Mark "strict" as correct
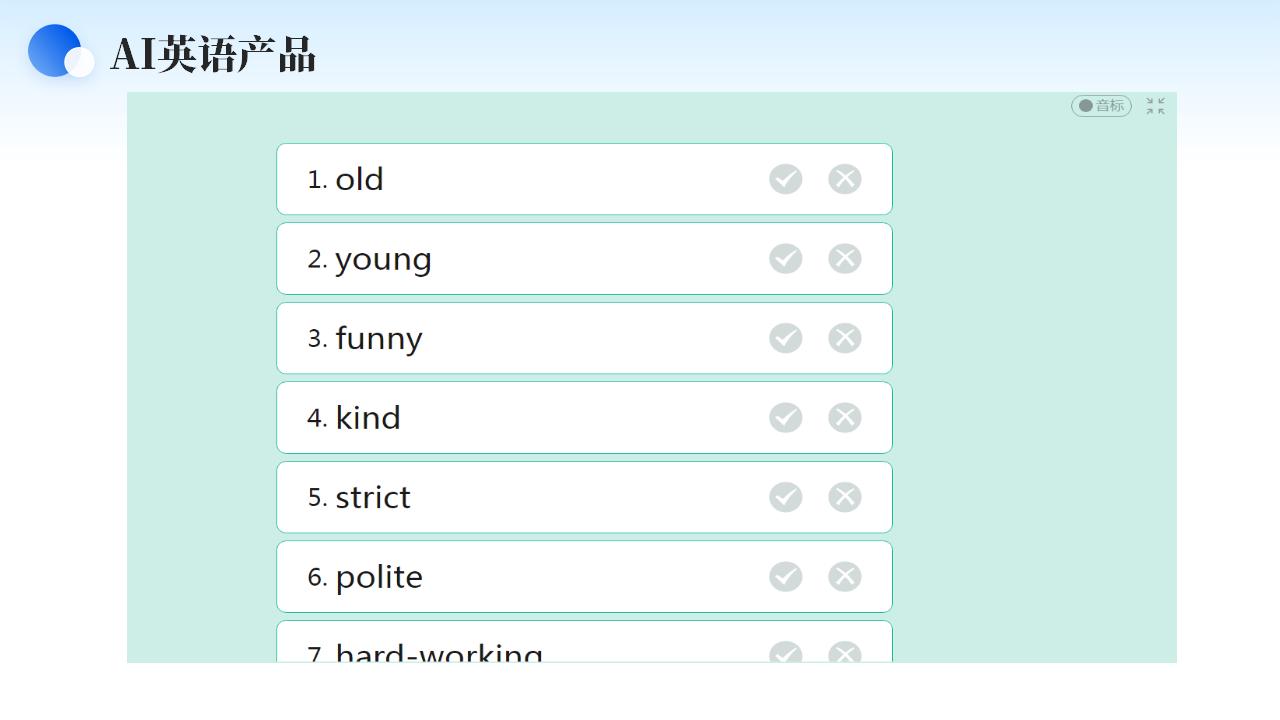The width and height of the screenshot is (1280, 720). pyautogui.click(x=785, y=497)
